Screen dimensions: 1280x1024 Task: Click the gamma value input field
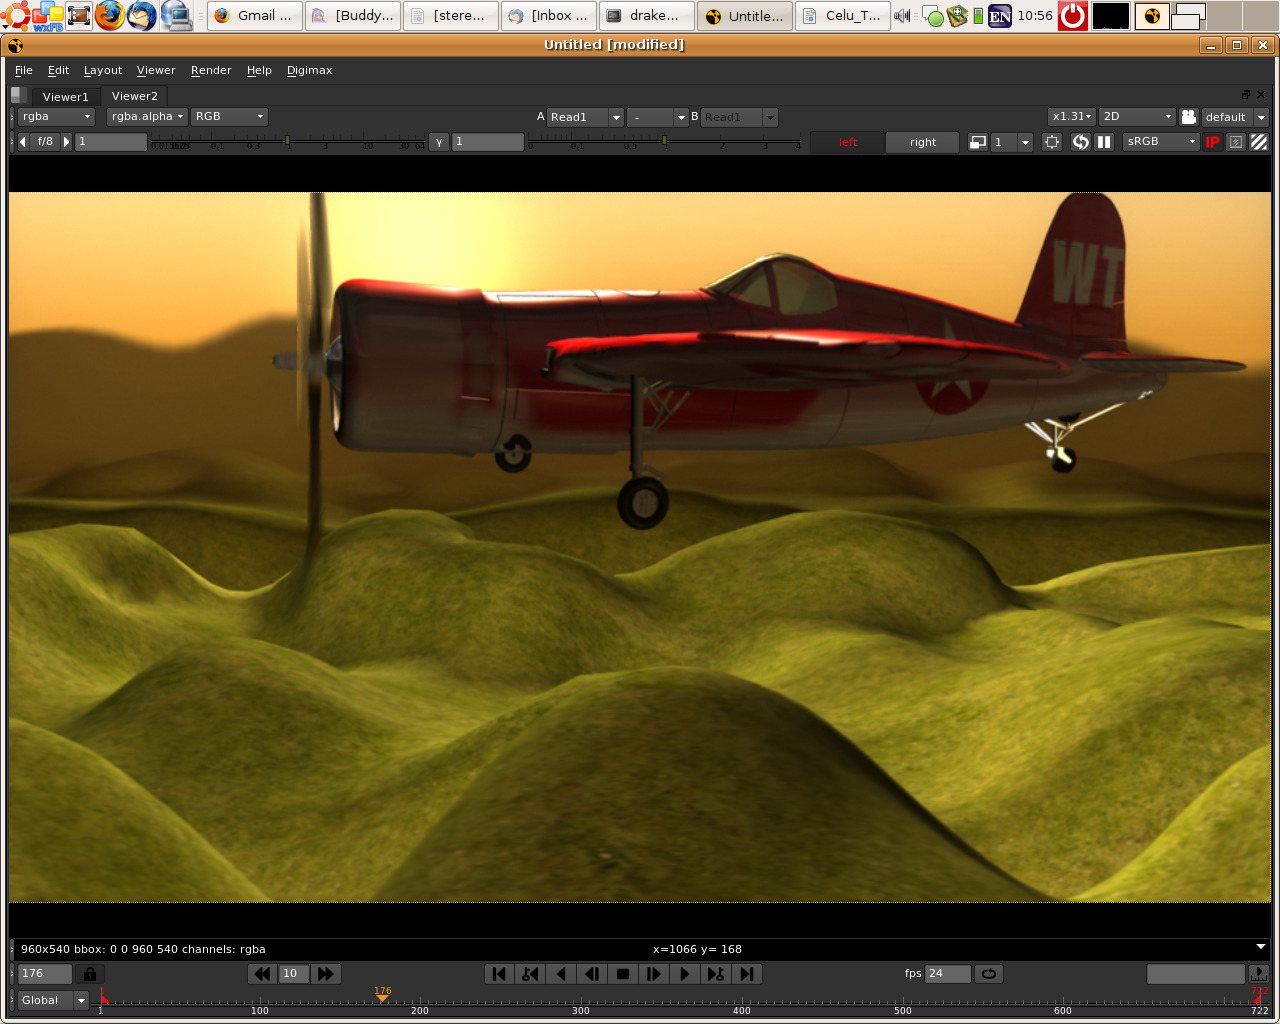(x=488, y=142)
